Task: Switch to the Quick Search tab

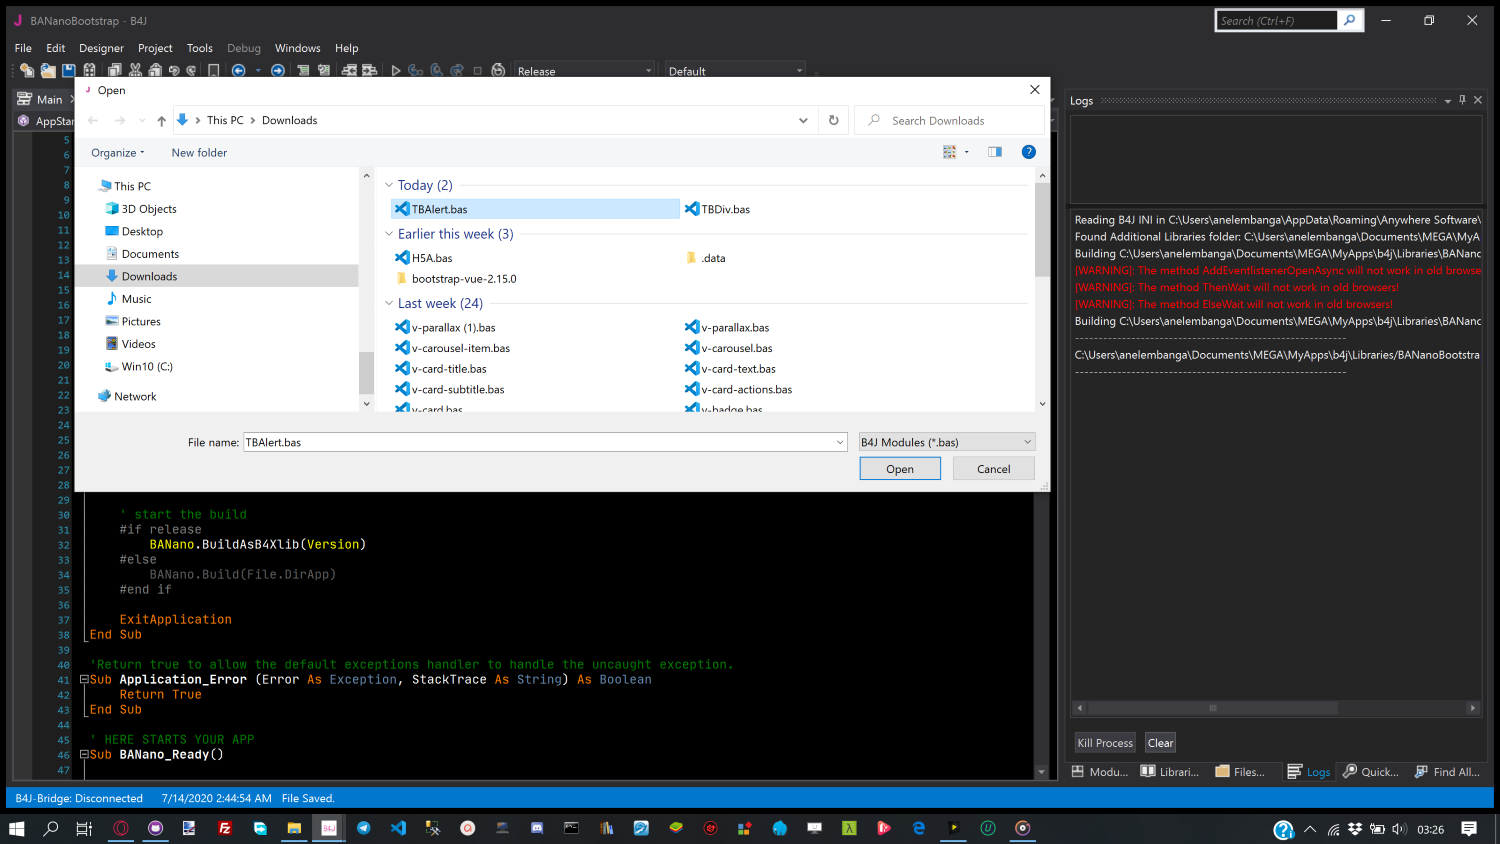Action: pos(1370,772)
